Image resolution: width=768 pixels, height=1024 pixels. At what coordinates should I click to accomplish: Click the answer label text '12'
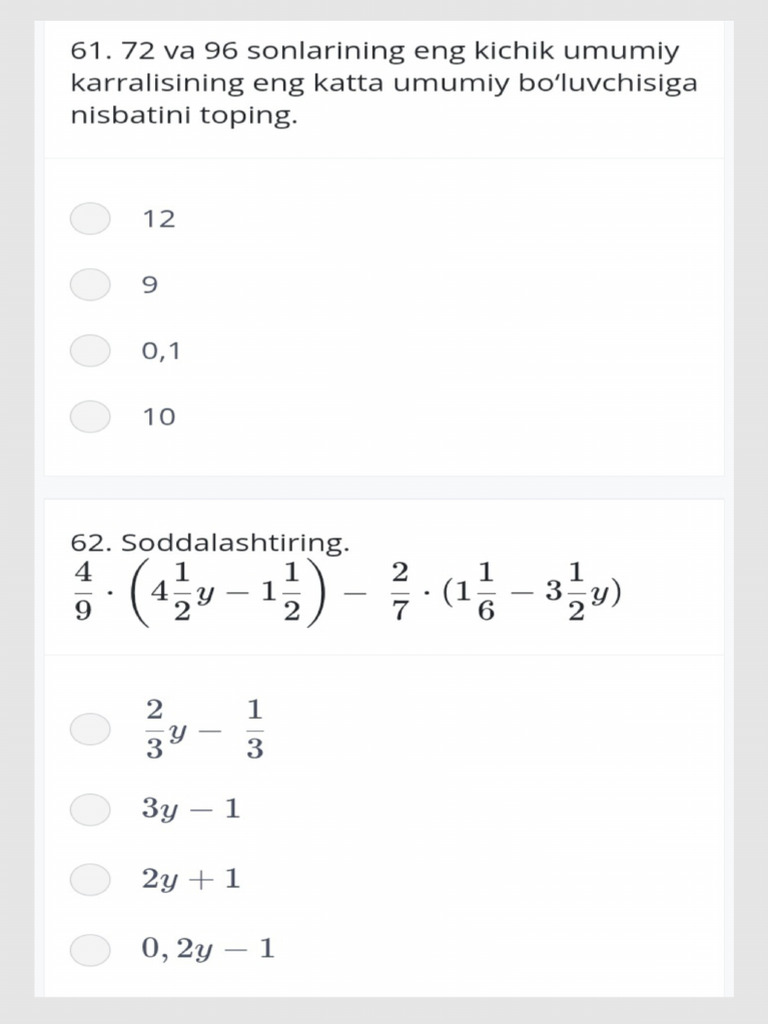[159, 219]
